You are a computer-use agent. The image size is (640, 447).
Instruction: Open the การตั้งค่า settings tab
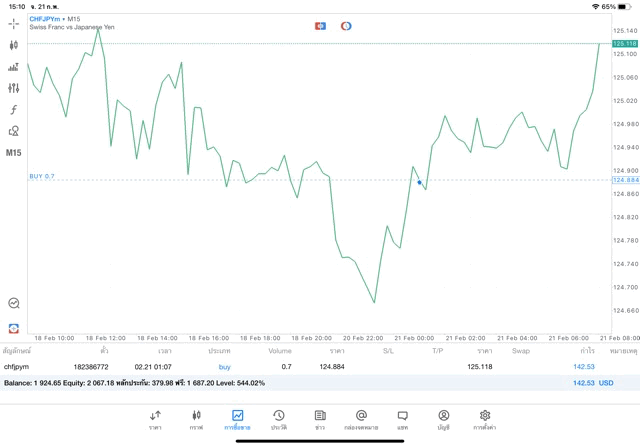click(485, 419)
